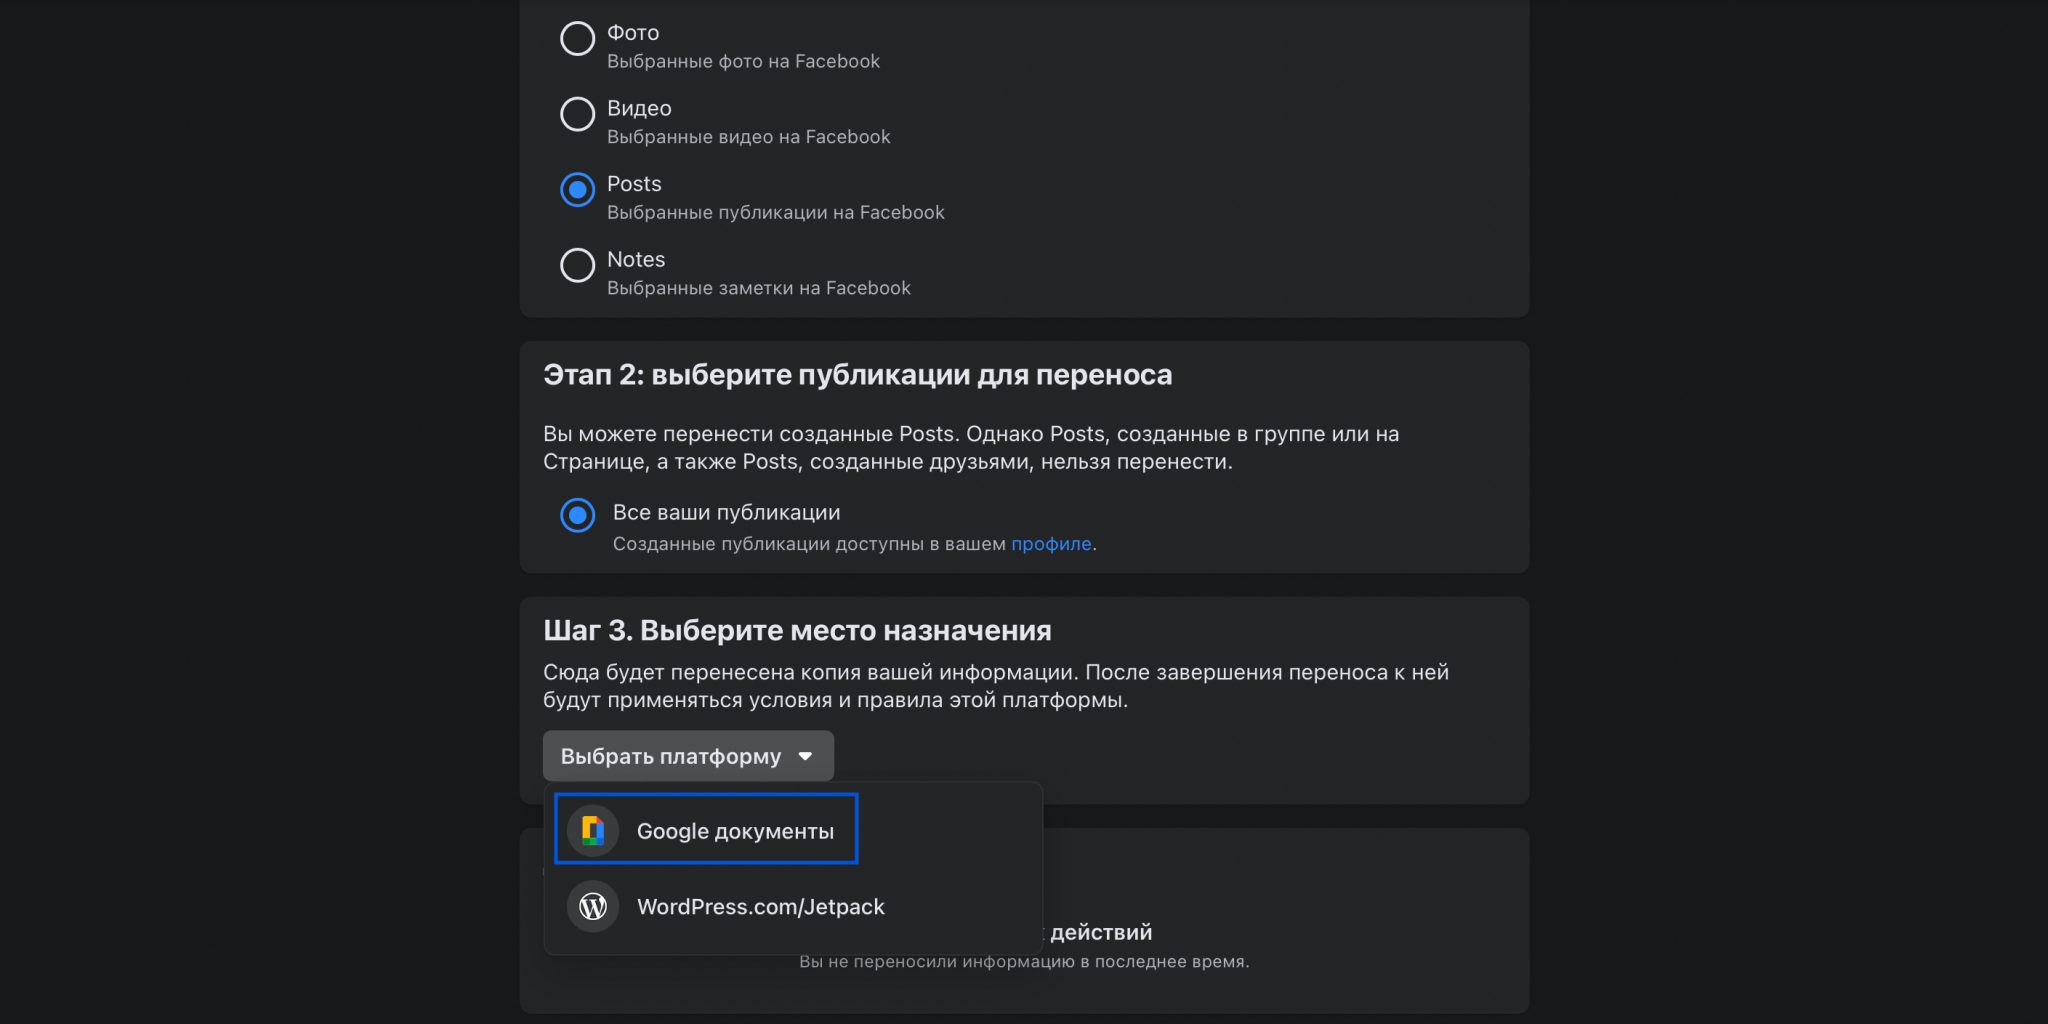Click the Posts option label text
This screenshot has width=2048, height=1024.
(634, 184)
